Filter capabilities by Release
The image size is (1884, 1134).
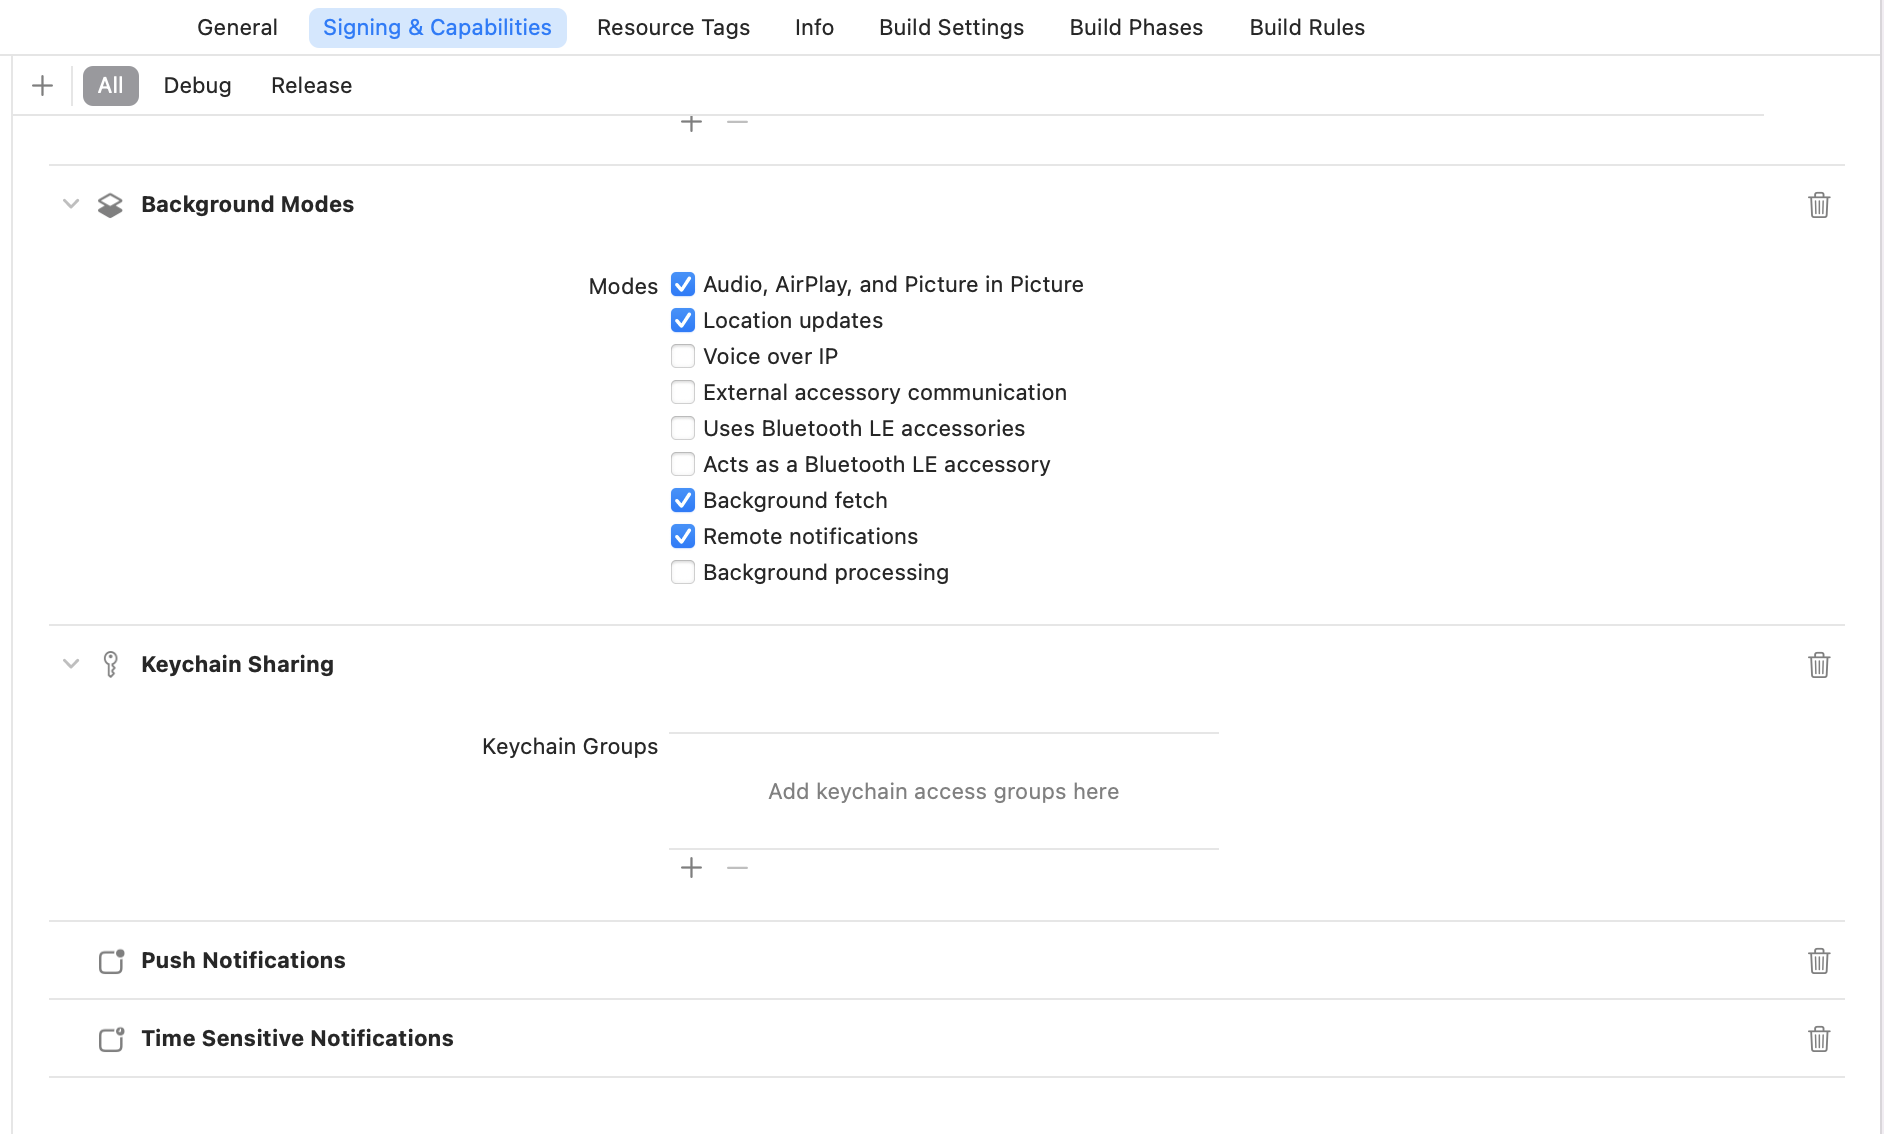coord(311,86)
